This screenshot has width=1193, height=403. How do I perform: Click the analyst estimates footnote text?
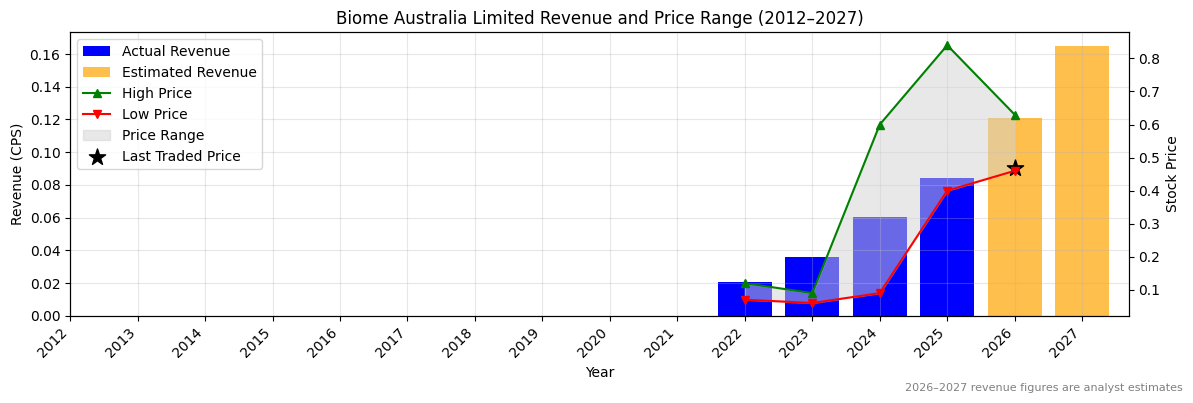[x=1043, y=388]
